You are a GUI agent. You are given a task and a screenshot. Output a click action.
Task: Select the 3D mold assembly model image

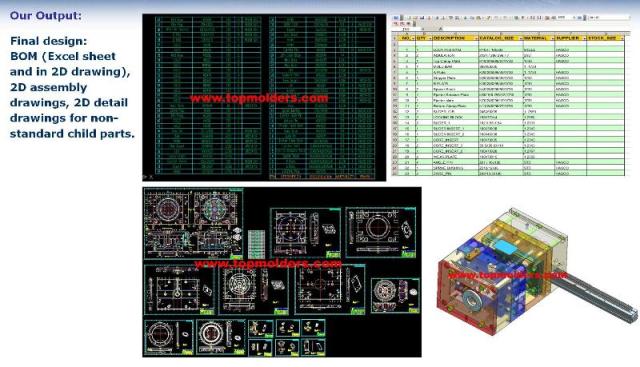click(x=536, y=271)
